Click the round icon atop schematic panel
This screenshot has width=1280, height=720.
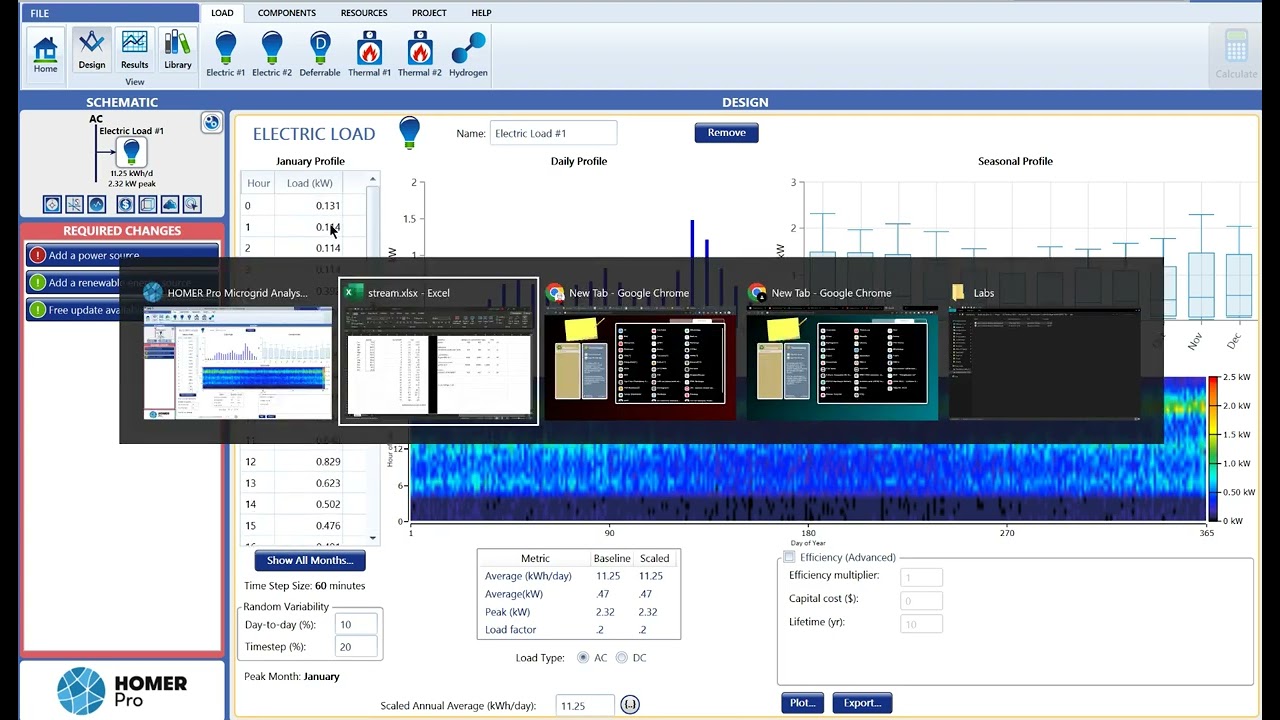[211, 122]
